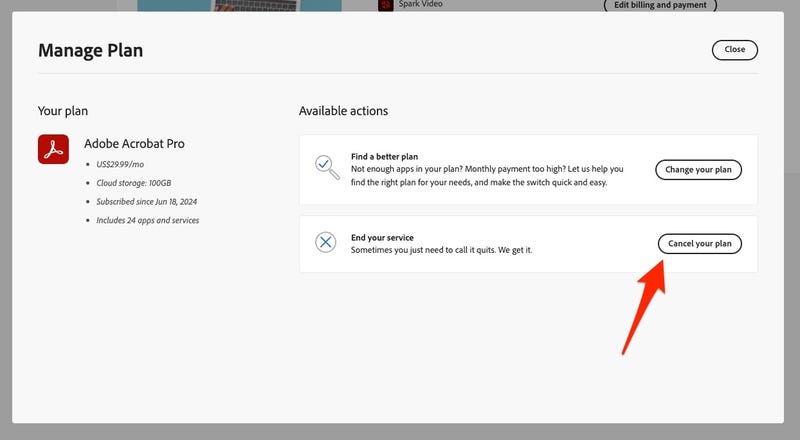Select the Adobe Acrobat Pro plan name
The height and width of the screenshot is (440, 800).
(134, 144)
